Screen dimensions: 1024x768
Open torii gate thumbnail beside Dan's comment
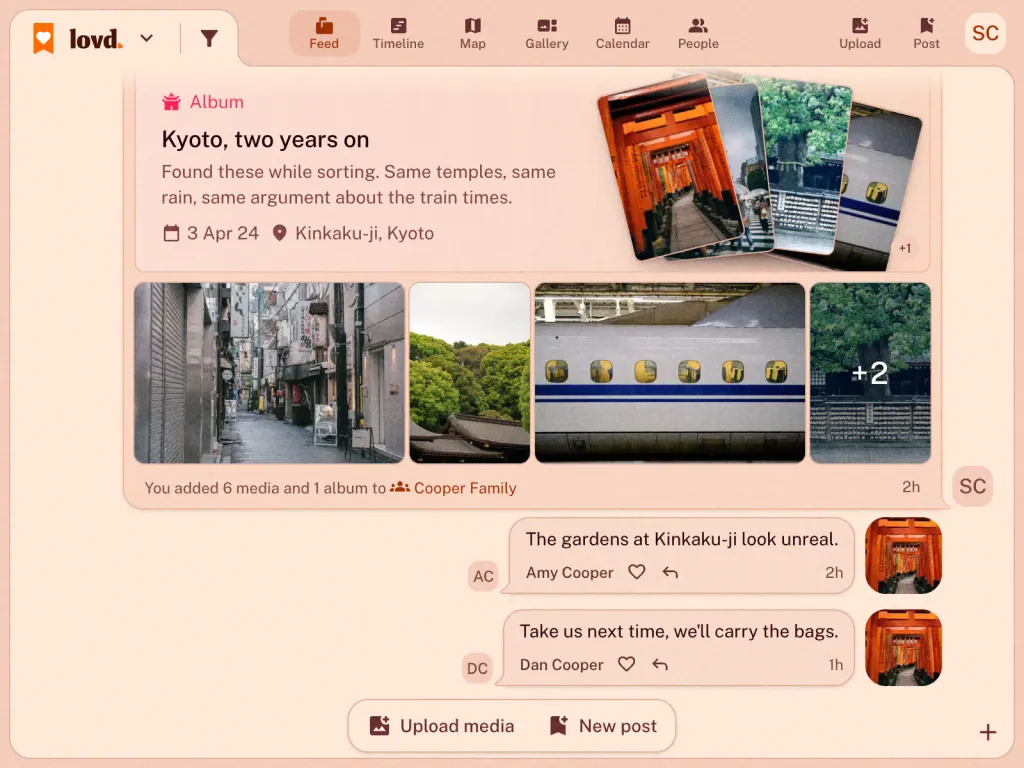tap(903, 648)
